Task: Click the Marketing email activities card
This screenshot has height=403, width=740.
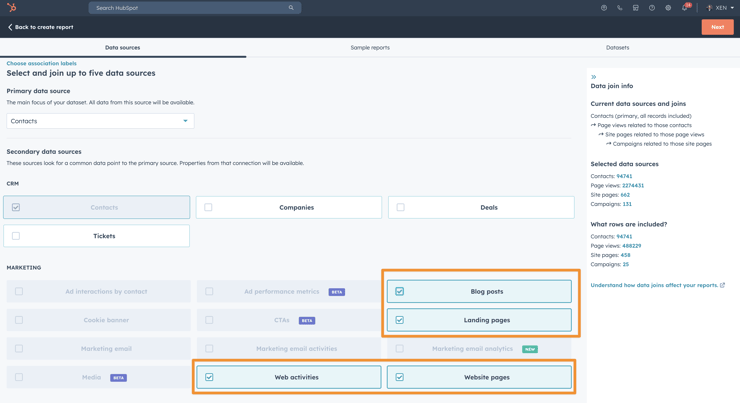Action: [289, 349]
